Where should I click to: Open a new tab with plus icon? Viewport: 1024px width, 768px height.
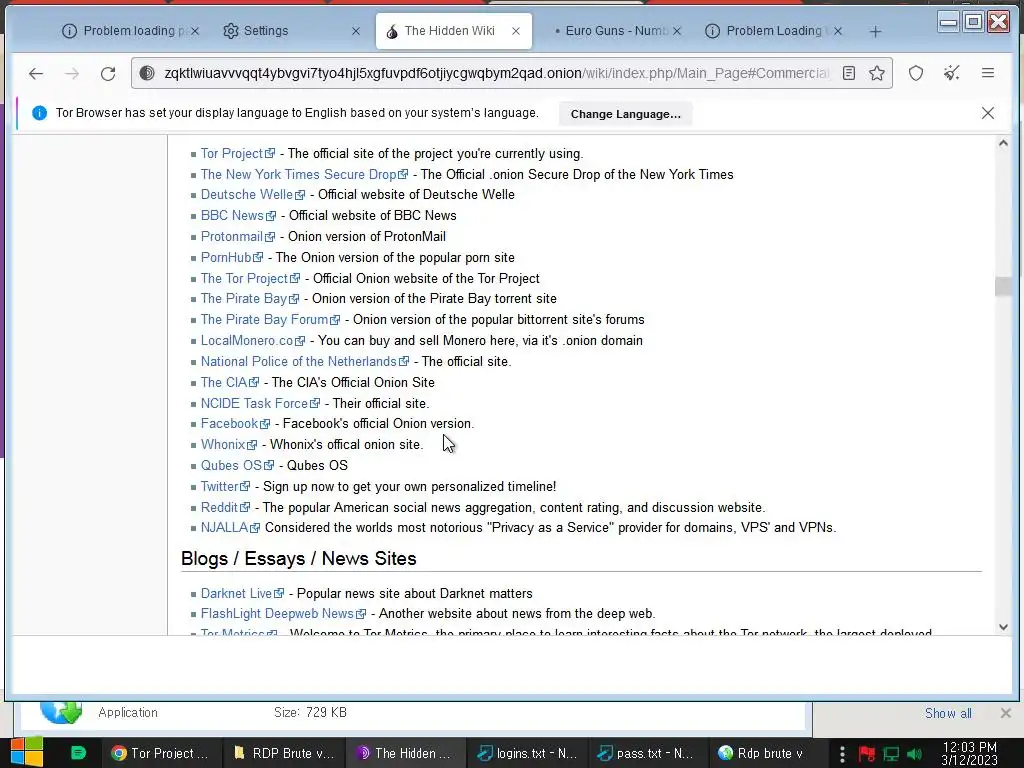pos(875,31)
